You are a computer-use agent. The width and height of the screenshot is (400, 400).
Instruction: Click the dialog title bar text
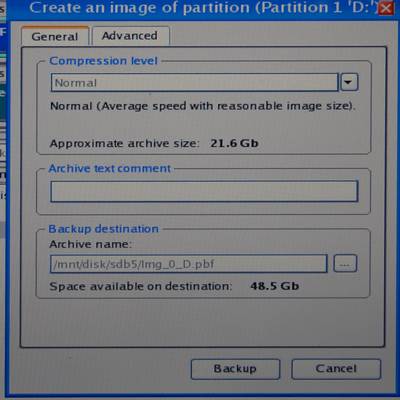203,8
